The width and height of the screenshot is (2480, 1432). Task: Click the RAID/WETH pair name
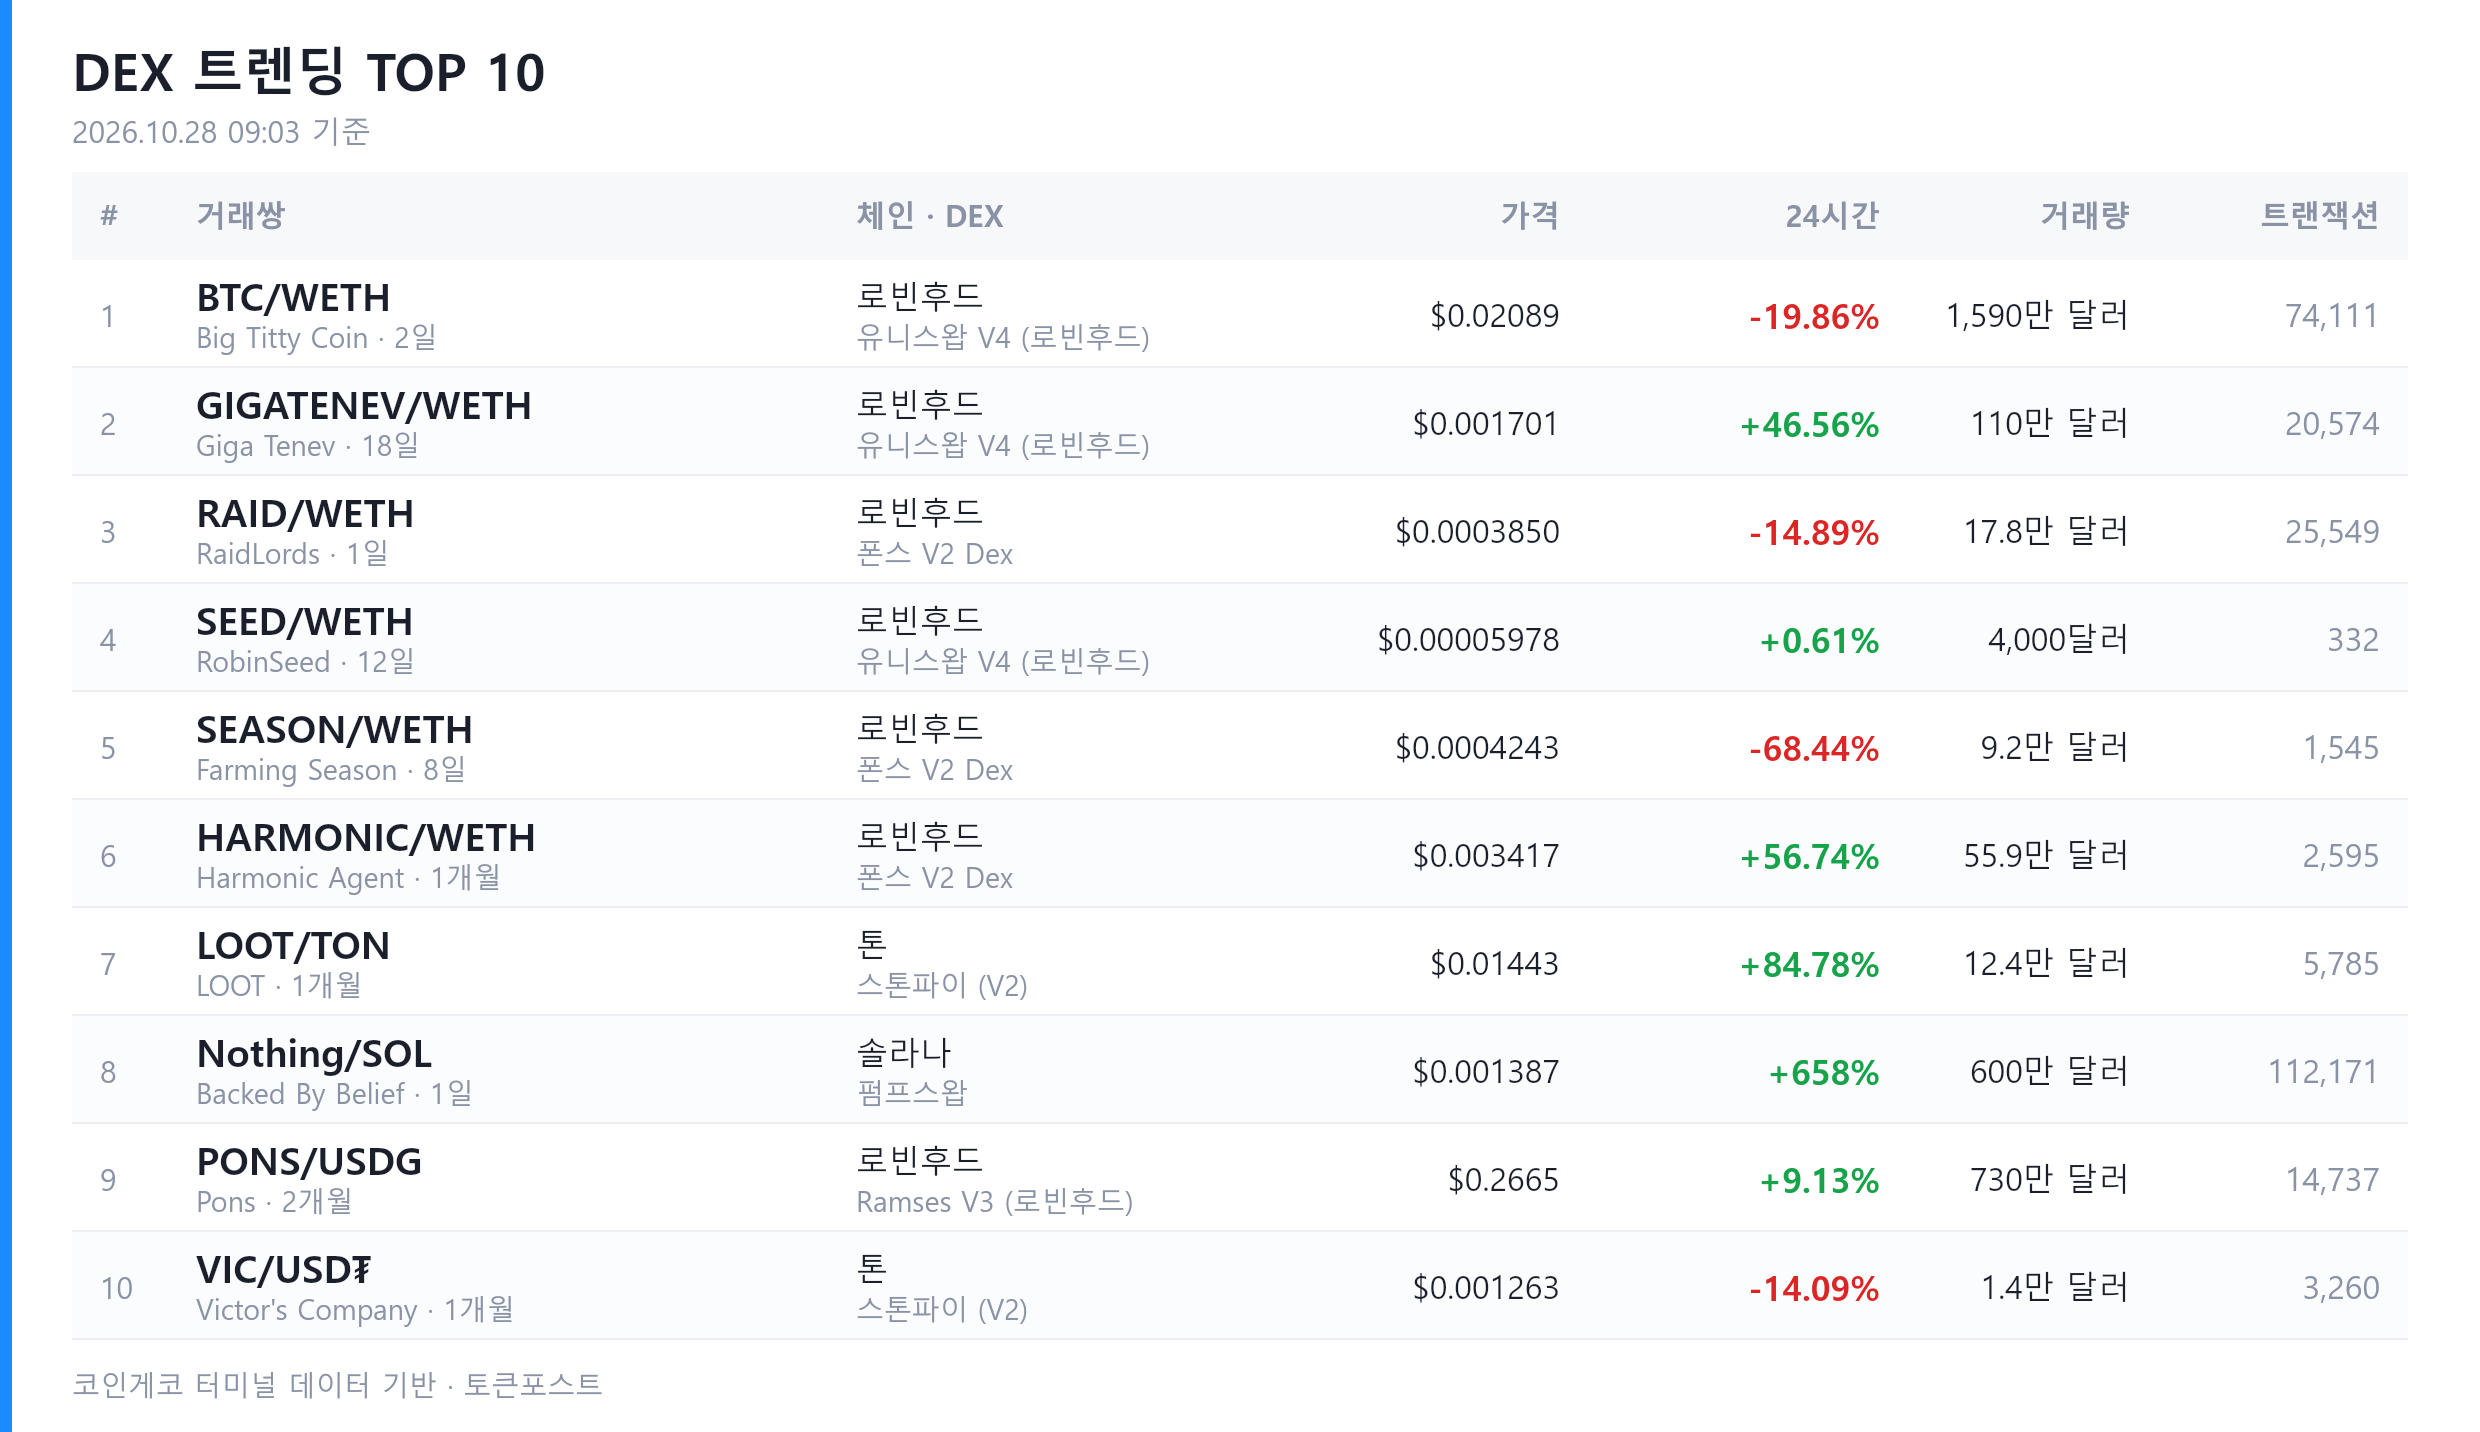[305, 514]
